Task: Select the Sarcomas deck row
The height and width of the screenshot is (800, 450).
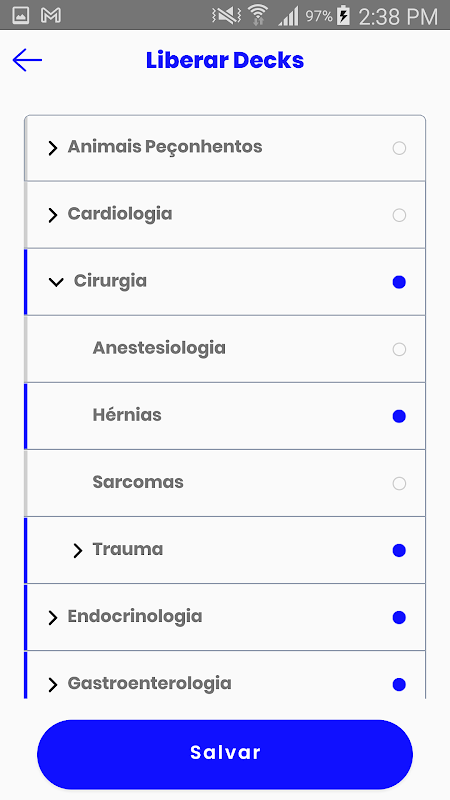Action: 225,483
